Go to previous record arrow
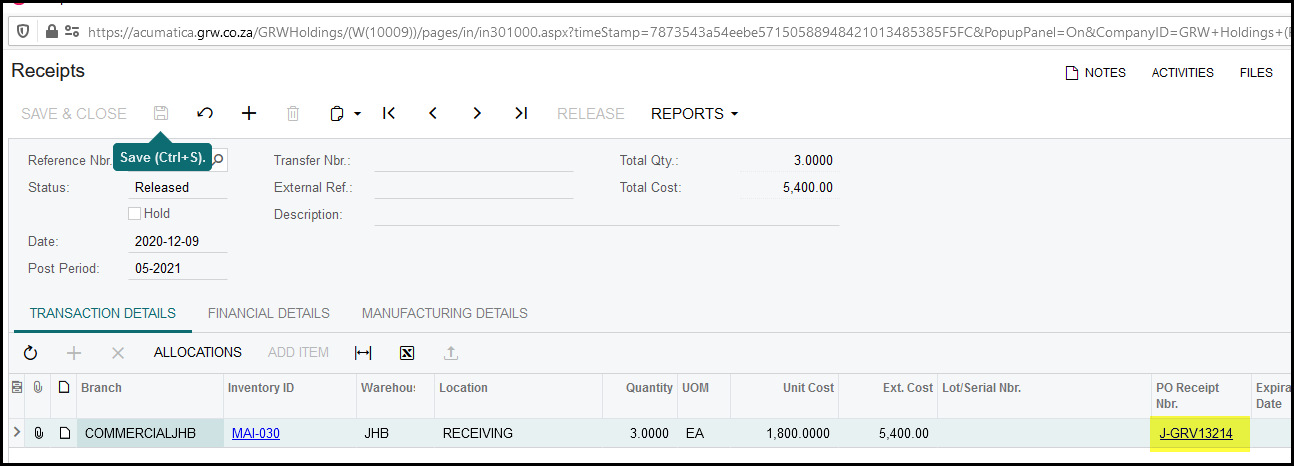The image size is (1294, 466). coord(433,113)
